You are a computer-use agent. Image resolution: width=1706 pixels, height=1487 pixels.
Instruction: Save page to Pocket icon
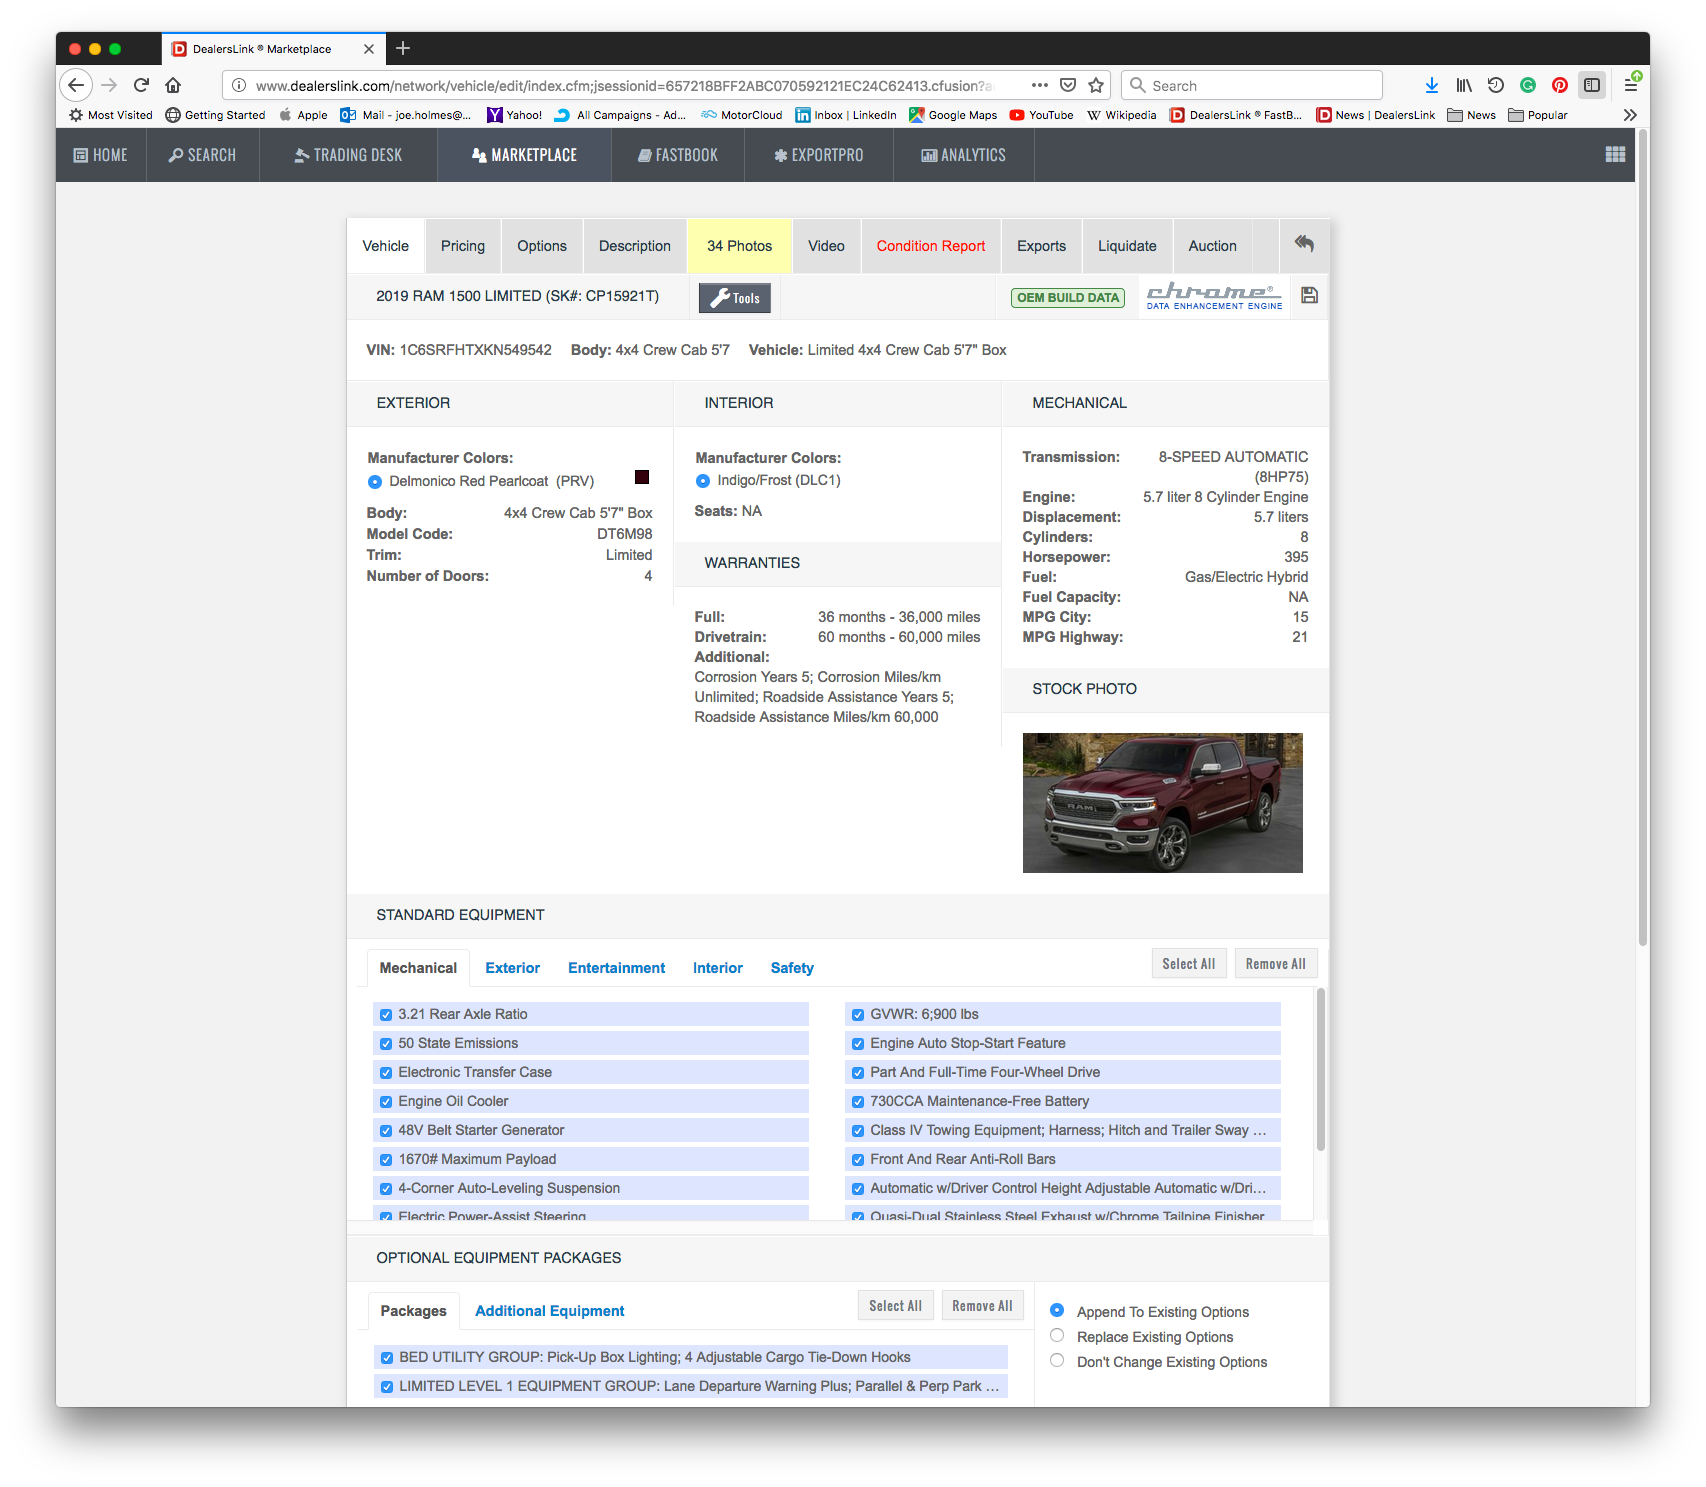tap(1068, 85)
